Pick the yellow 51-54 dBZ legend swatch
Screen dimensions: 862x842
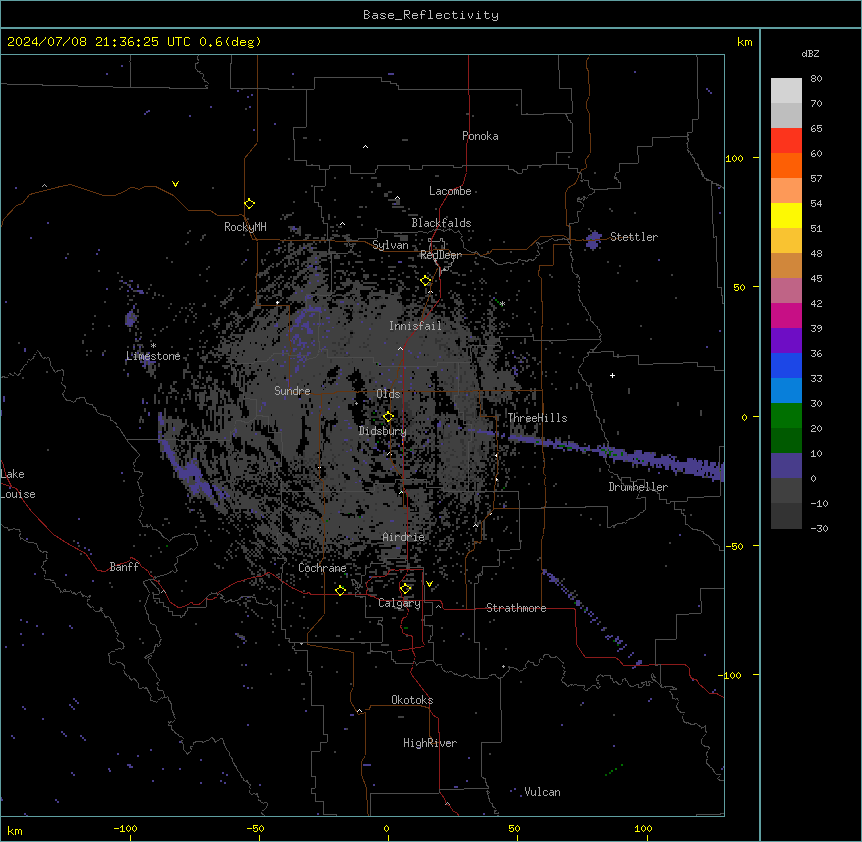click(786, 215)
